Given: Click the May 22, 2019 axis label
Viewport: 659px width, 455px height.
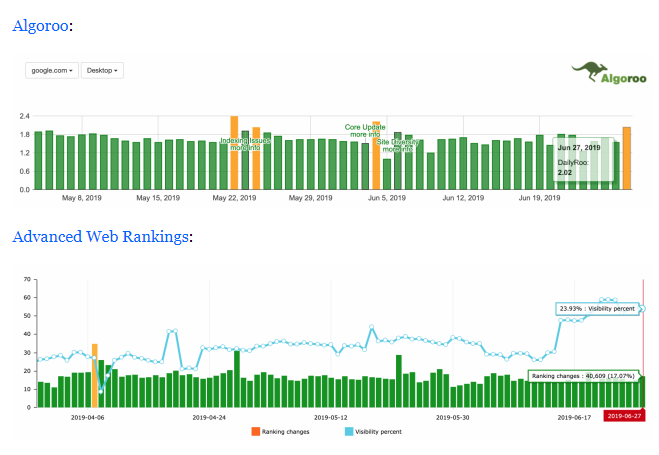Looking at the screenshot, I should [x=234, y=198].
